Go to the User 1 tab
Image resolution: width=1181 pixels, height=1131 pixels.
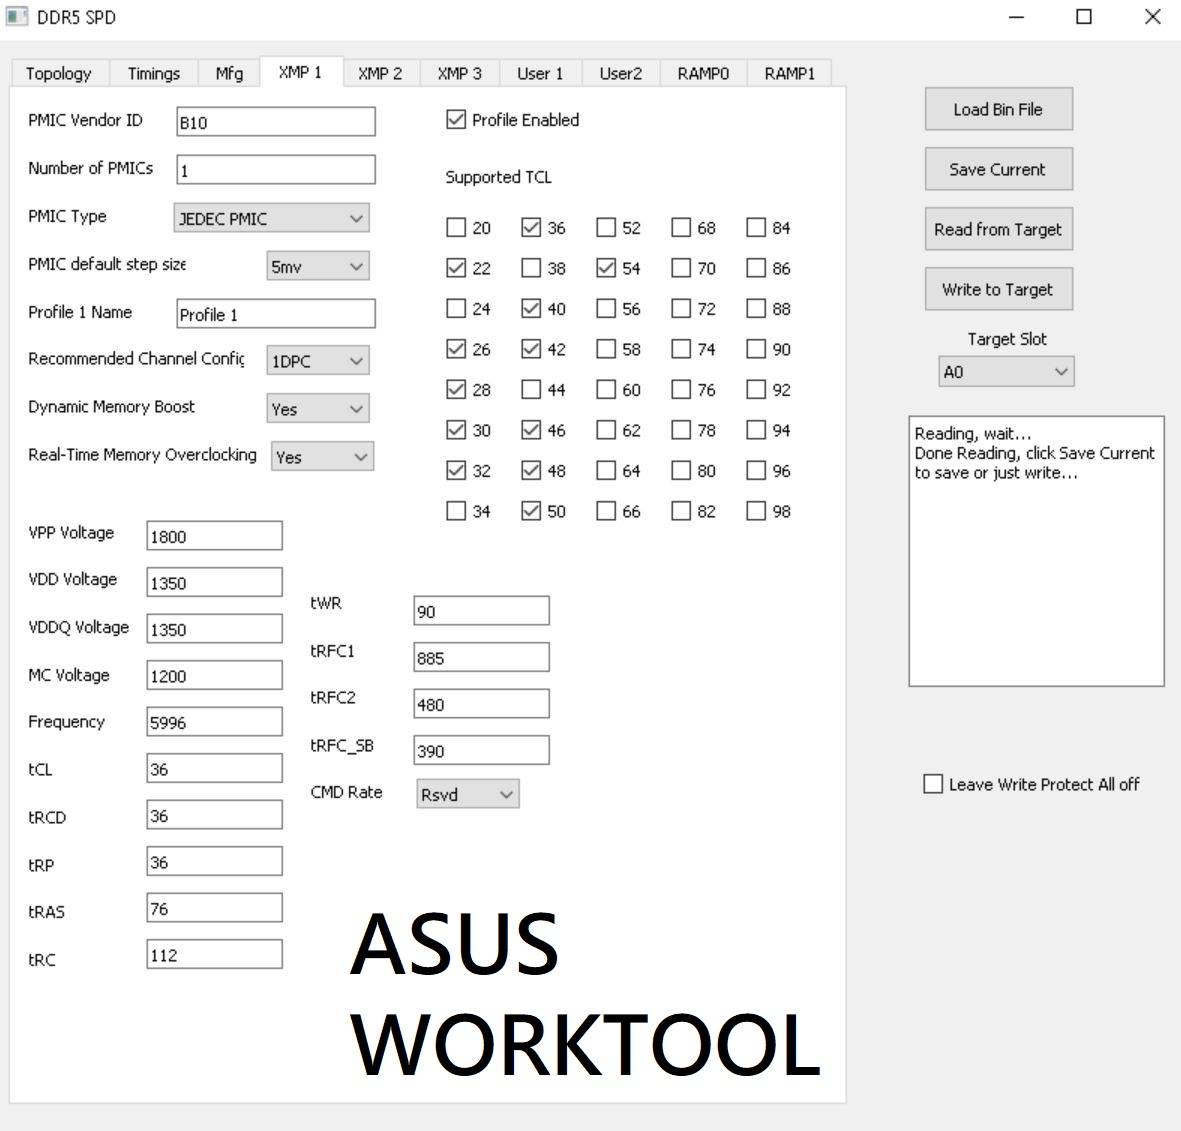tap(540, 73)
